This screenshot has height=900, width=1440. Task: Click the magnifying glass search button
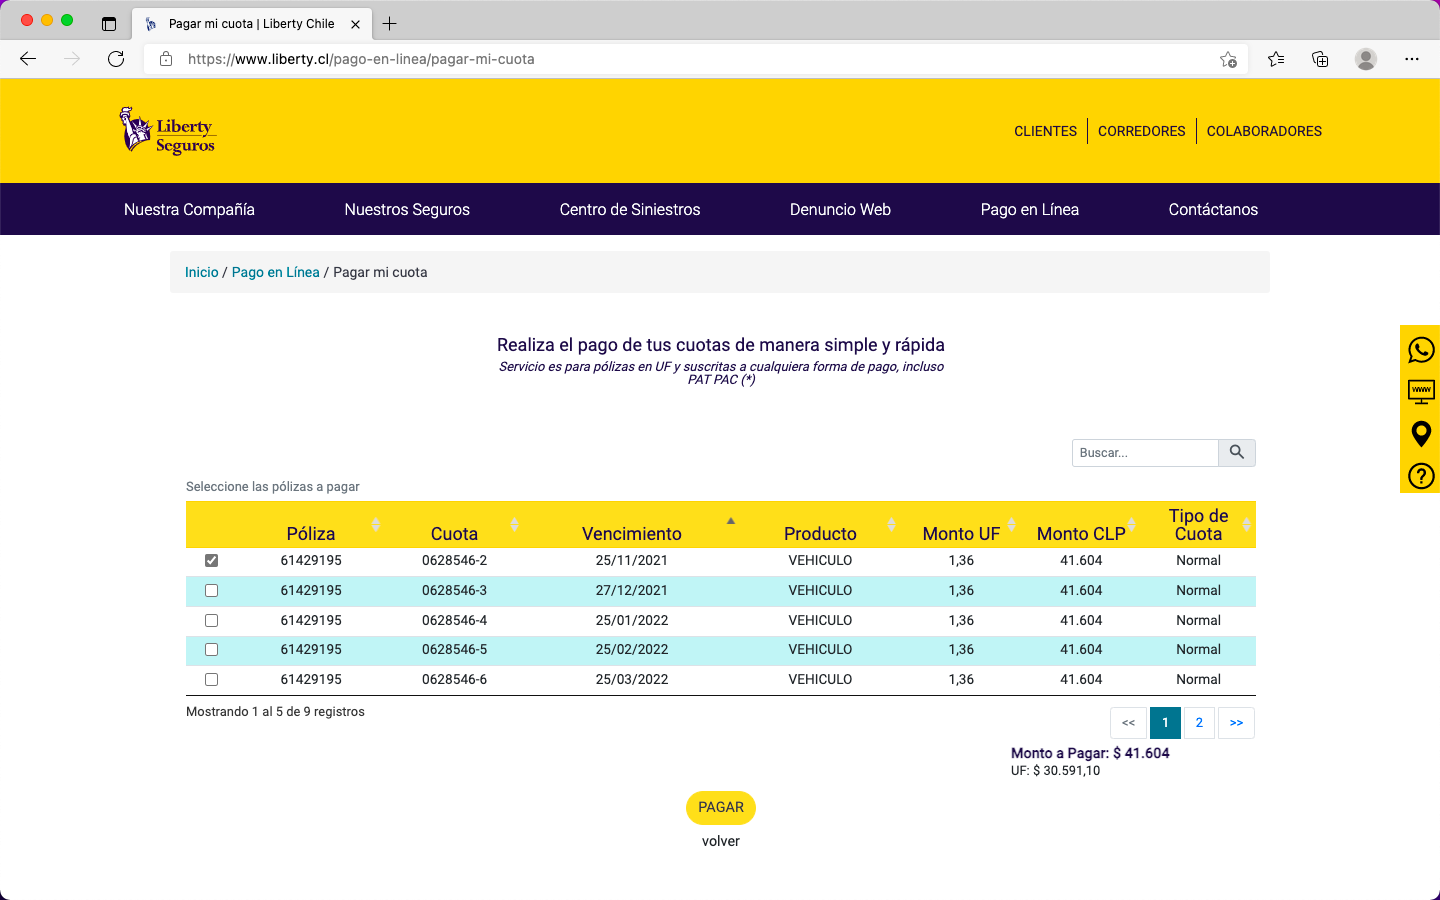coord(1236,453)
